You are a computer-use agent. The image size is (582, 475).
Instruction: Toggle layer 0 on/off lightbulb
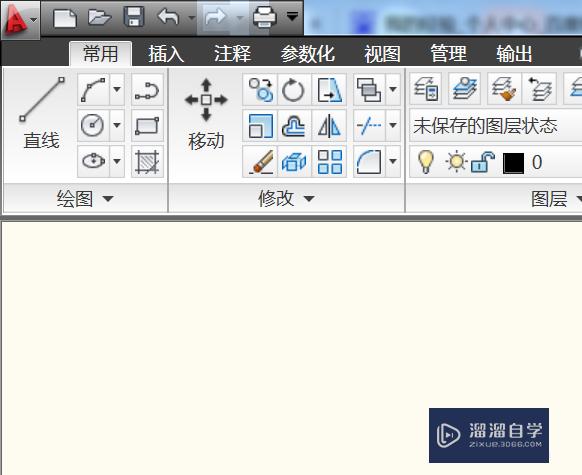[x=425, y=162]
